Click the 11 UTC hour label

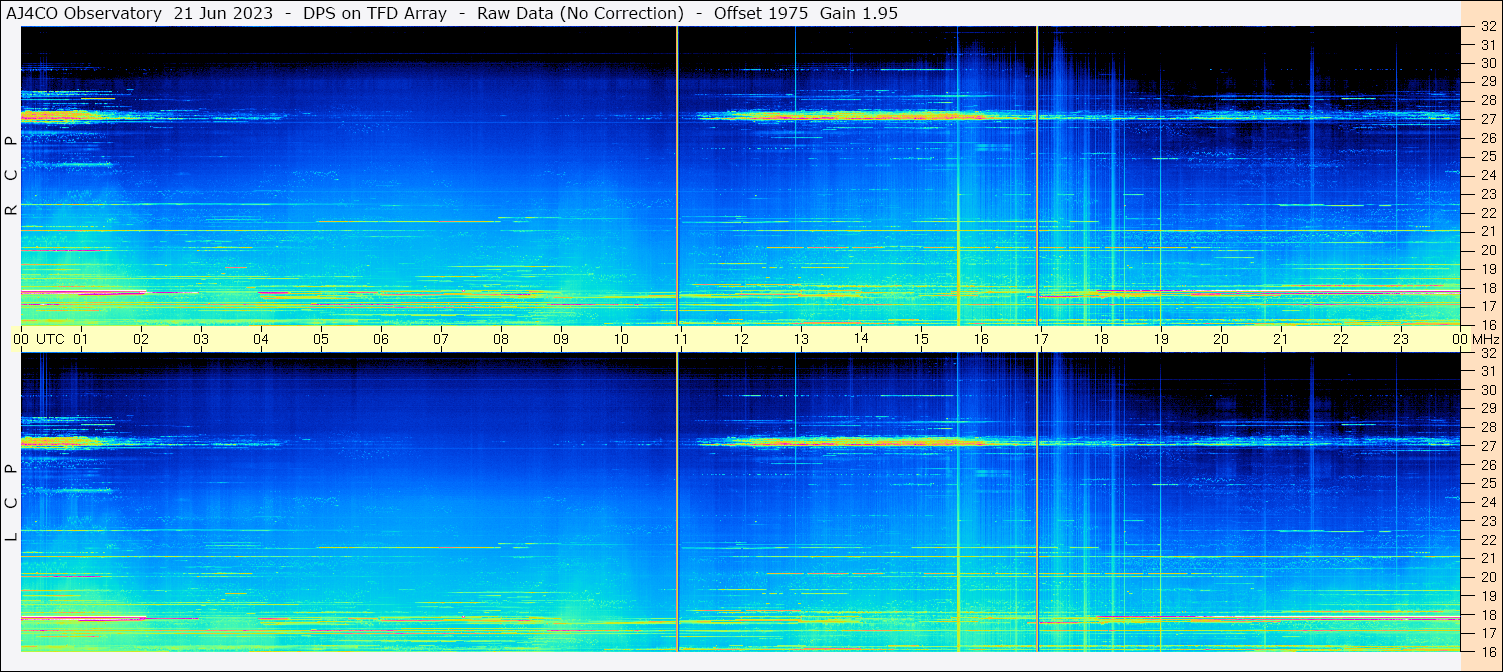click(681, 339)
